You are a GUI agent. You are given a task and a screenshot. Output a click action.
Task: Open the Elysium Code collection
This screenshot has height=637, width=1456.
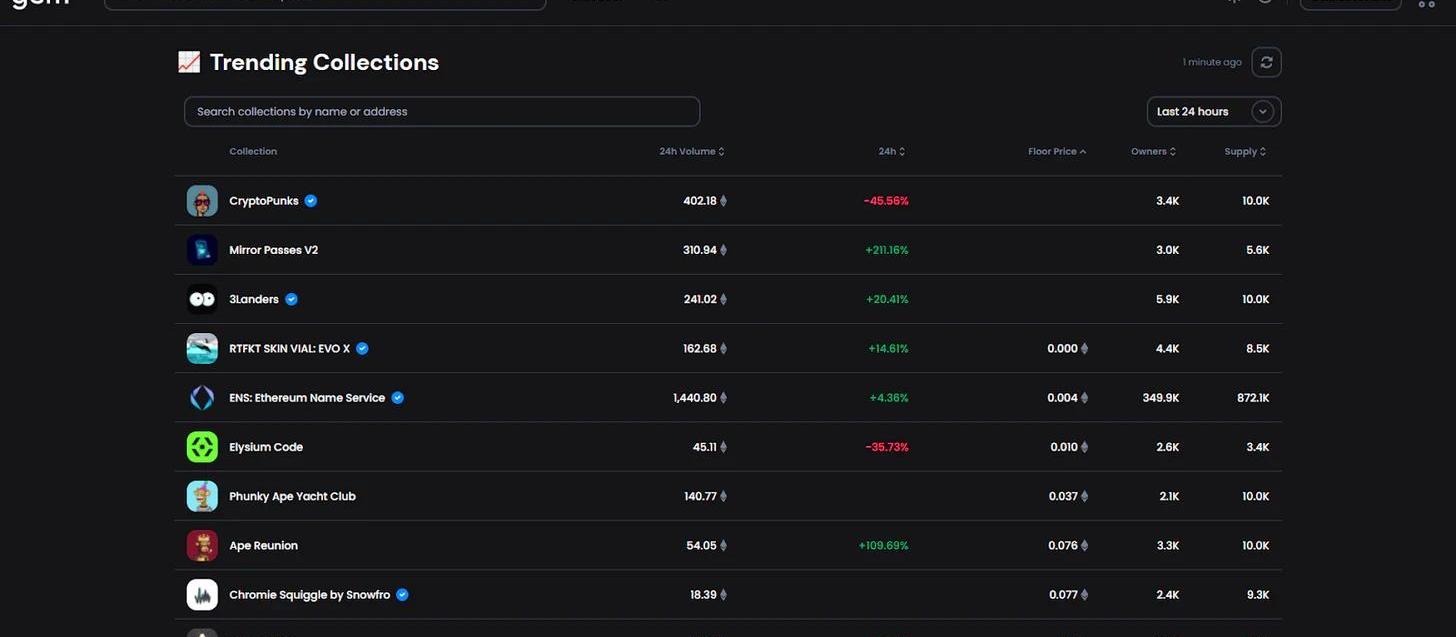pos(266,447)
